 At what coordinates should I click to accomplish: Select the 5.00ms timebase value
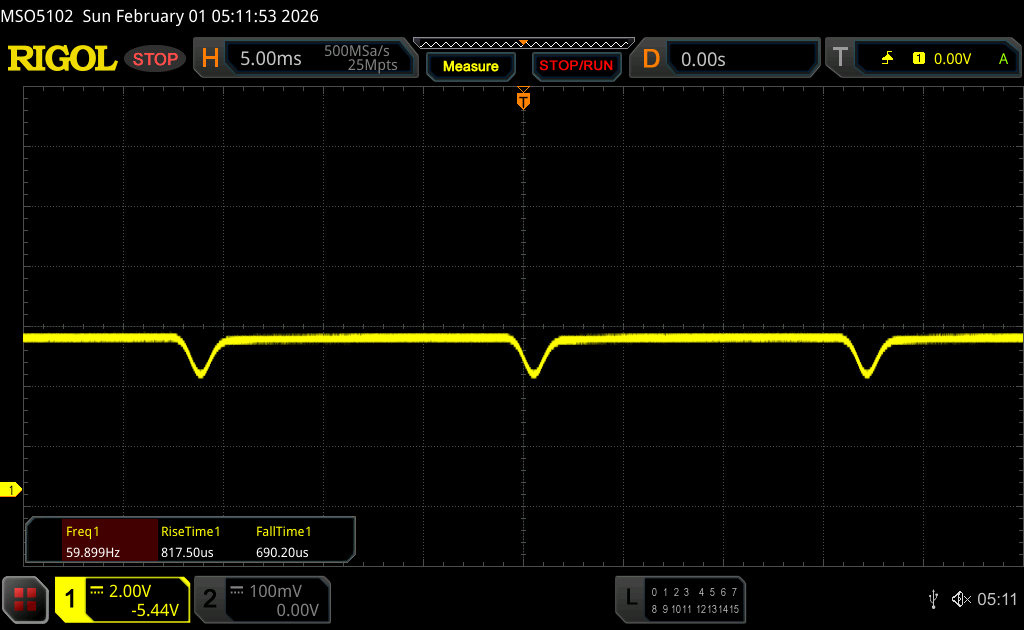pyautogui.click(x=271, y=59)
